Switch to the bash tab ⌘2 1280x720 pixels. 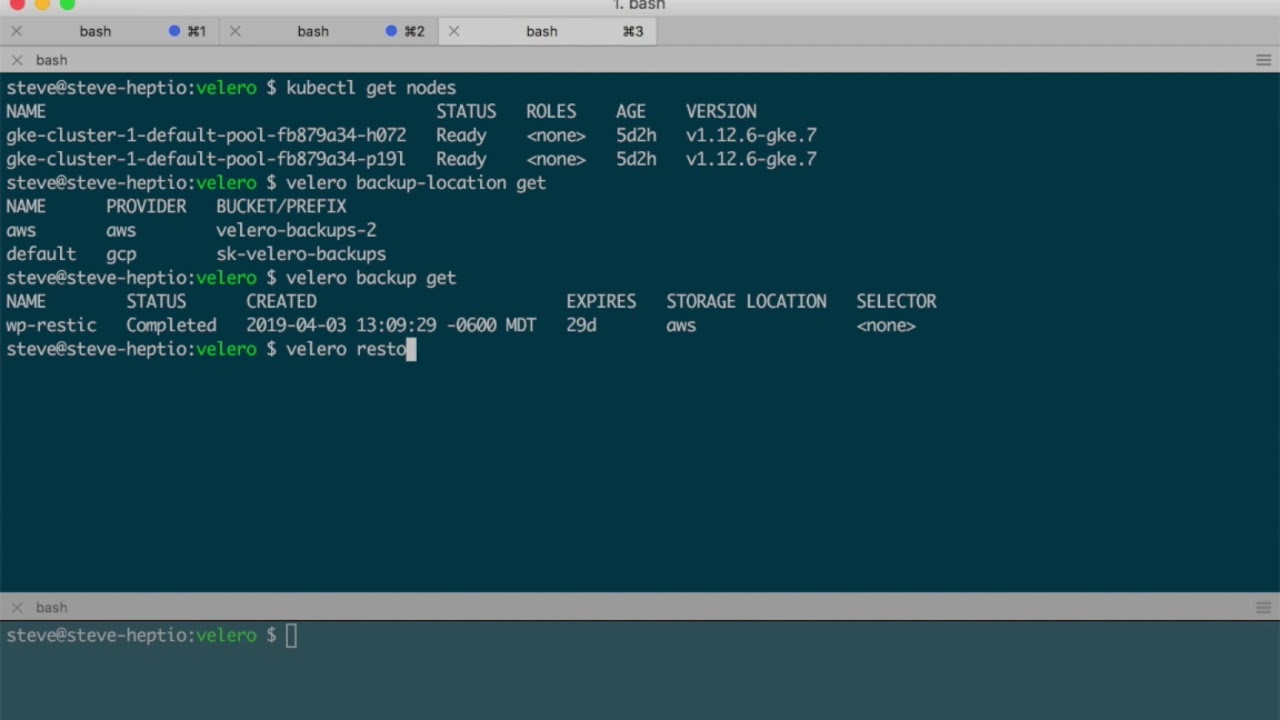(x=313, y=31)
